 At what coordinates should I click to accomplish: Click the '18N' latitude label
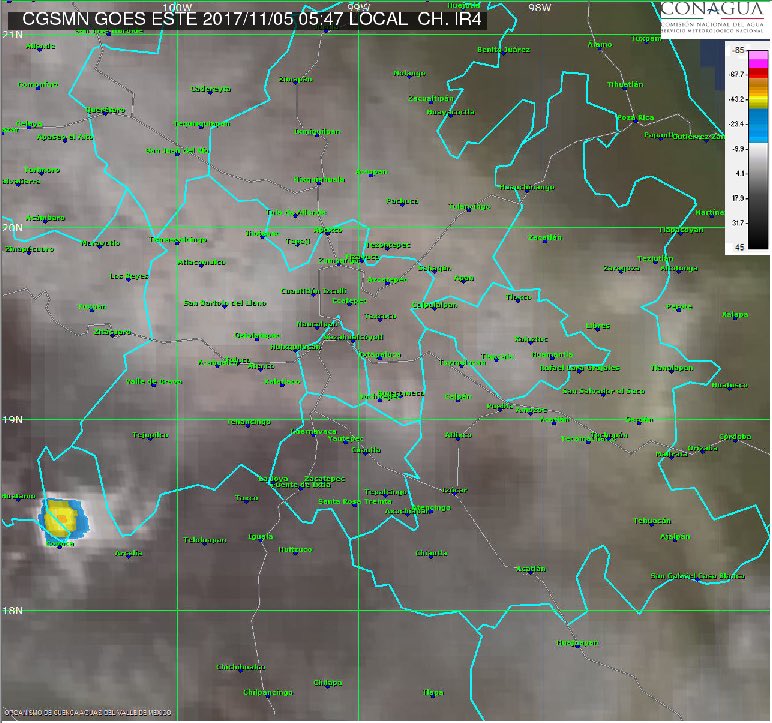point(12,611)
